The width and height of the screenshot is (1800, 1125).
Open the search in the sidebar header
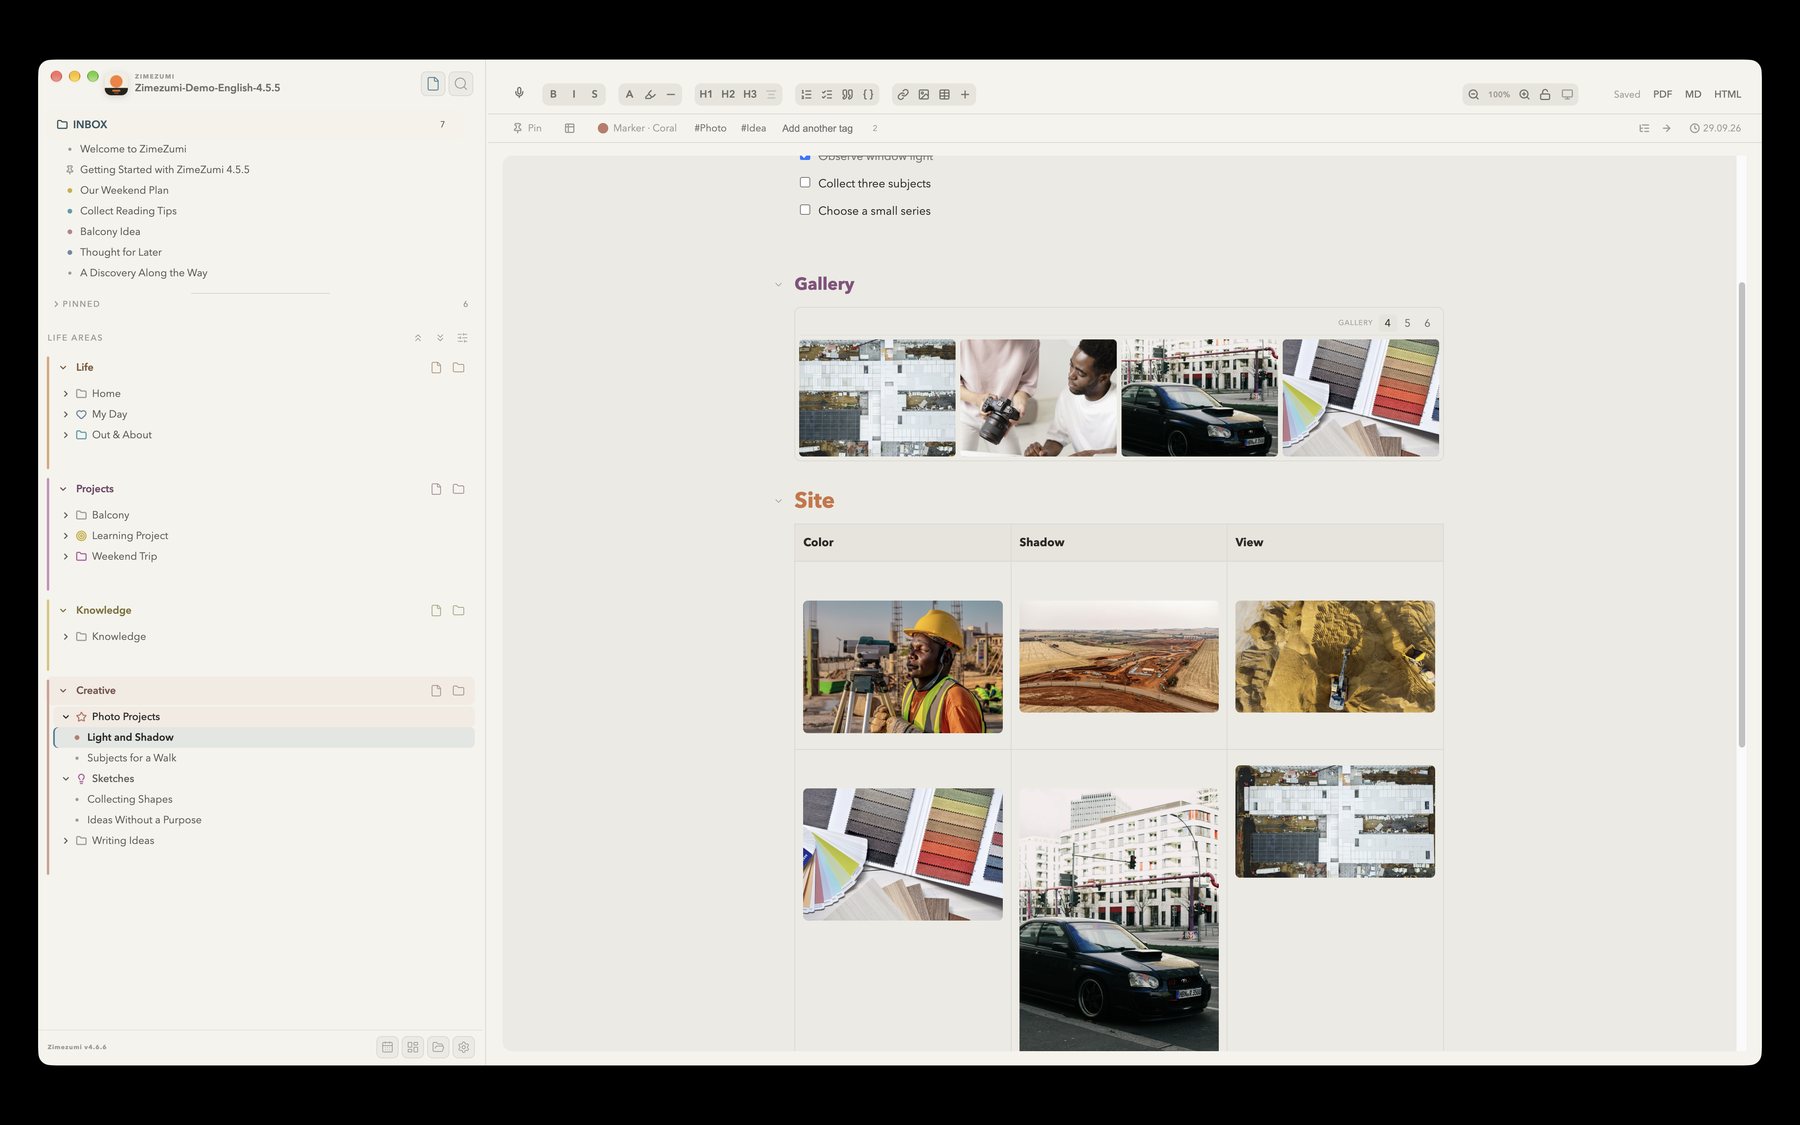pyautogui.click(x=461, y=84)
